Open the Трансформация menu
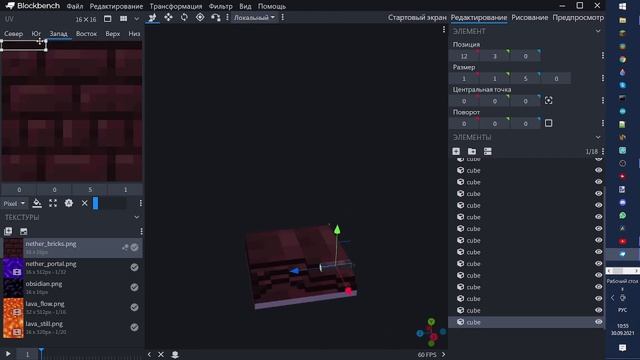Screen dimensions: 640x360 pyautogui.click(x=176, y=6)
